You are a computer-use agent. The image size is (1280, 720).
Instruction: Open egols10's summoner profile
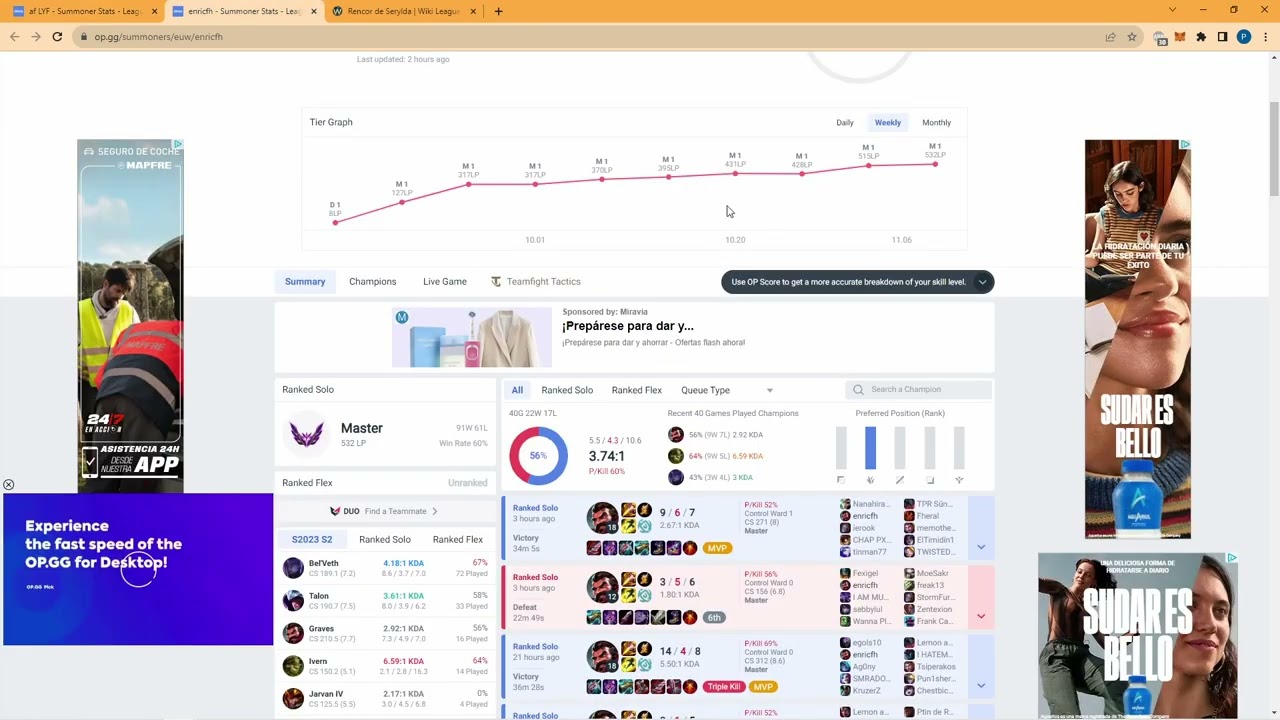(x=867, y=643)
